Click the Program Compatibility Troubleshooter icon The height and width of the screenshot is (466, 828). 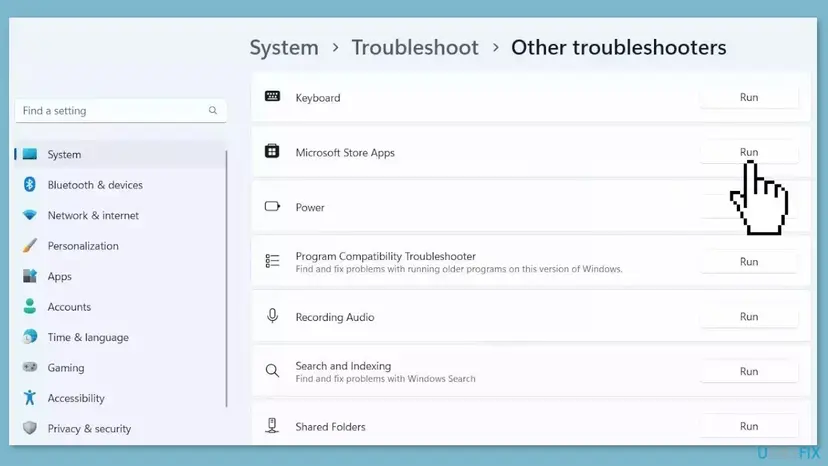(x=272, y=261)
